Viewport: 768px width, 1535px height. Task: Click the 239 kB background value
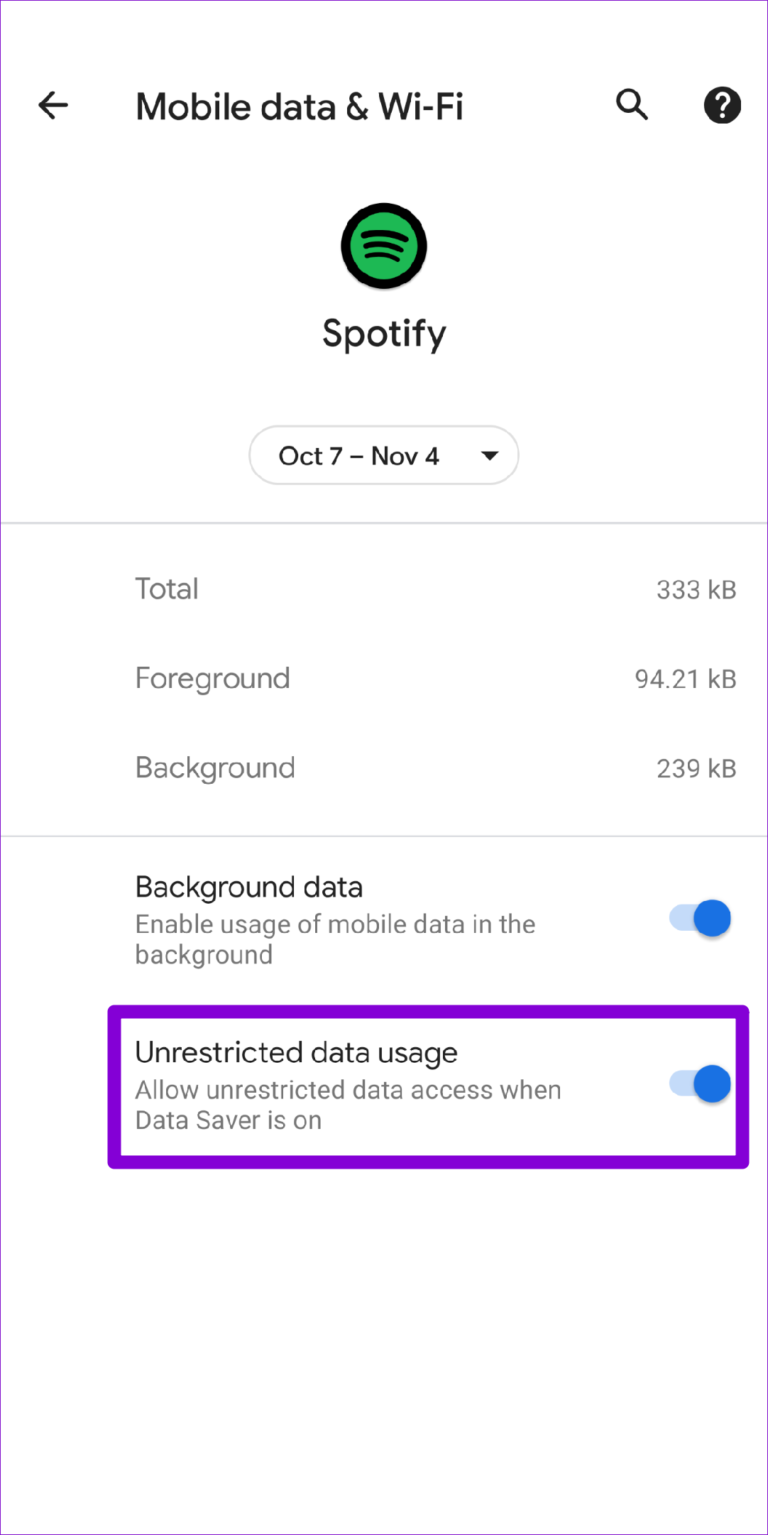(x=696, y=768)
